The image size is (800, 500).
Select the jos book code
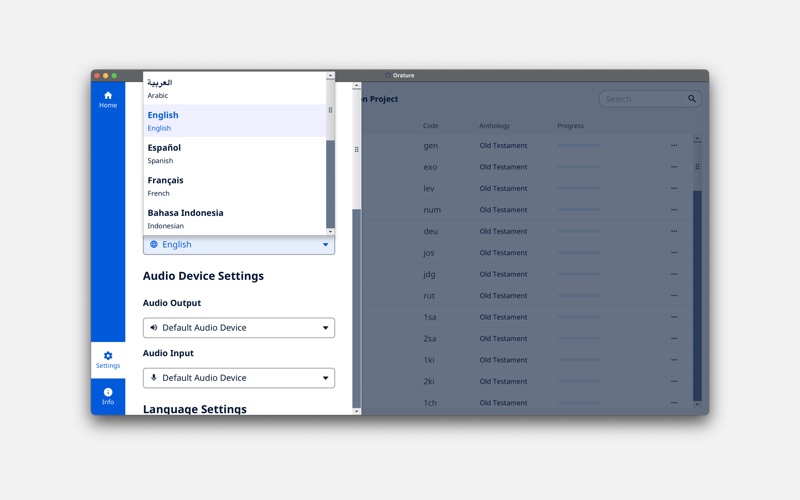point(429,253)
